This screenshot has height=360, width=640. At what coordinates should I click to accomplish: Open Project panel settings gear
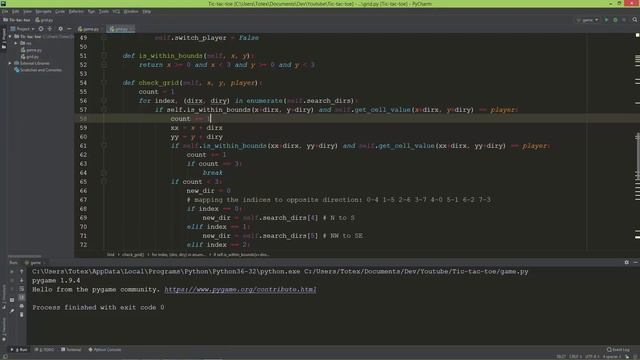(x=60, y=29)
